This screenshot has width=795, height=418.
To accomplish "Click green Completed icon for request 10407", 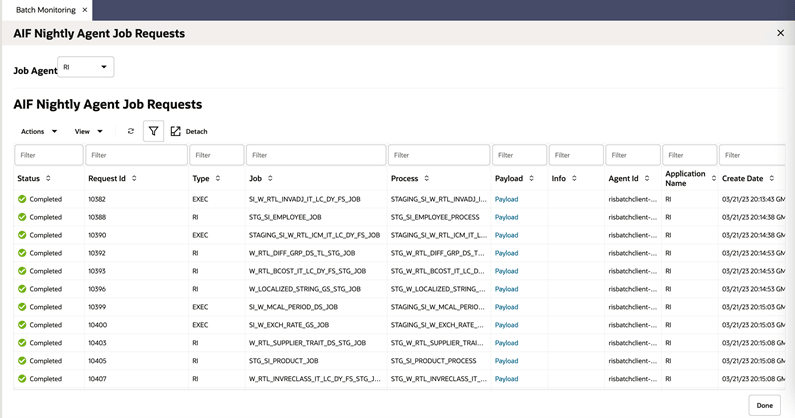I will coord(22,379).
